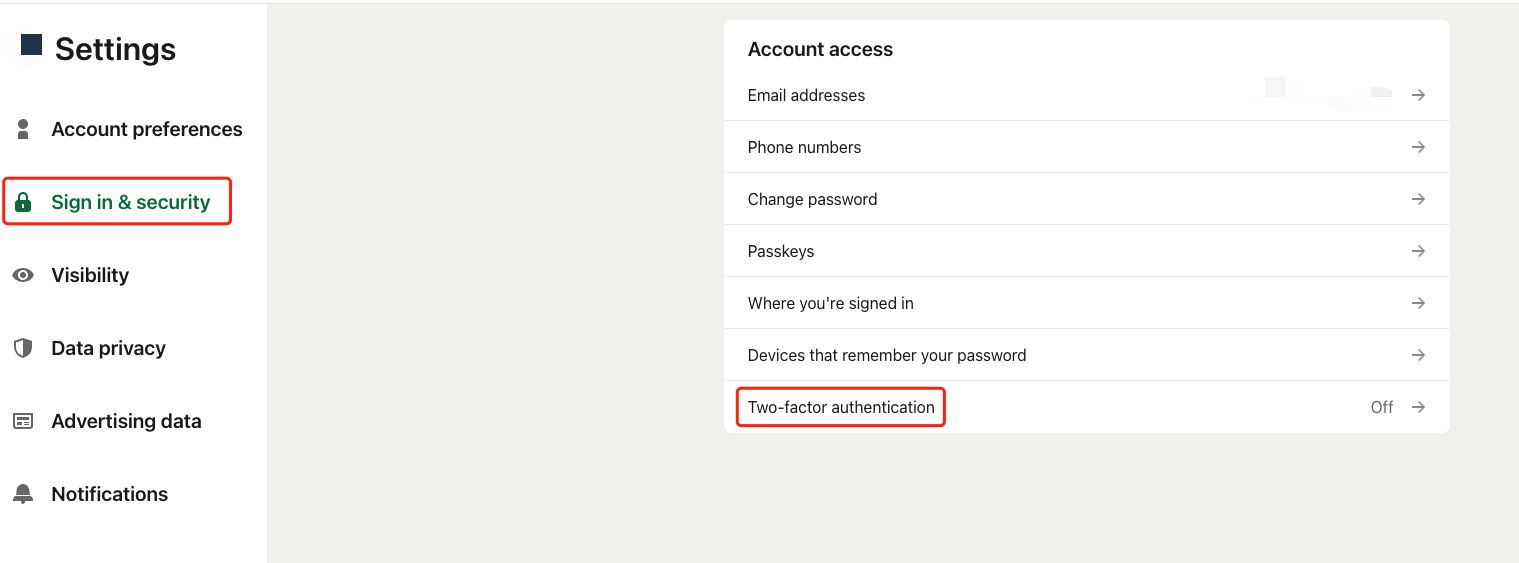Screen dimensions: 1519x563
Task: Expand Change password using its arrow
Action: coord(1418,199)
